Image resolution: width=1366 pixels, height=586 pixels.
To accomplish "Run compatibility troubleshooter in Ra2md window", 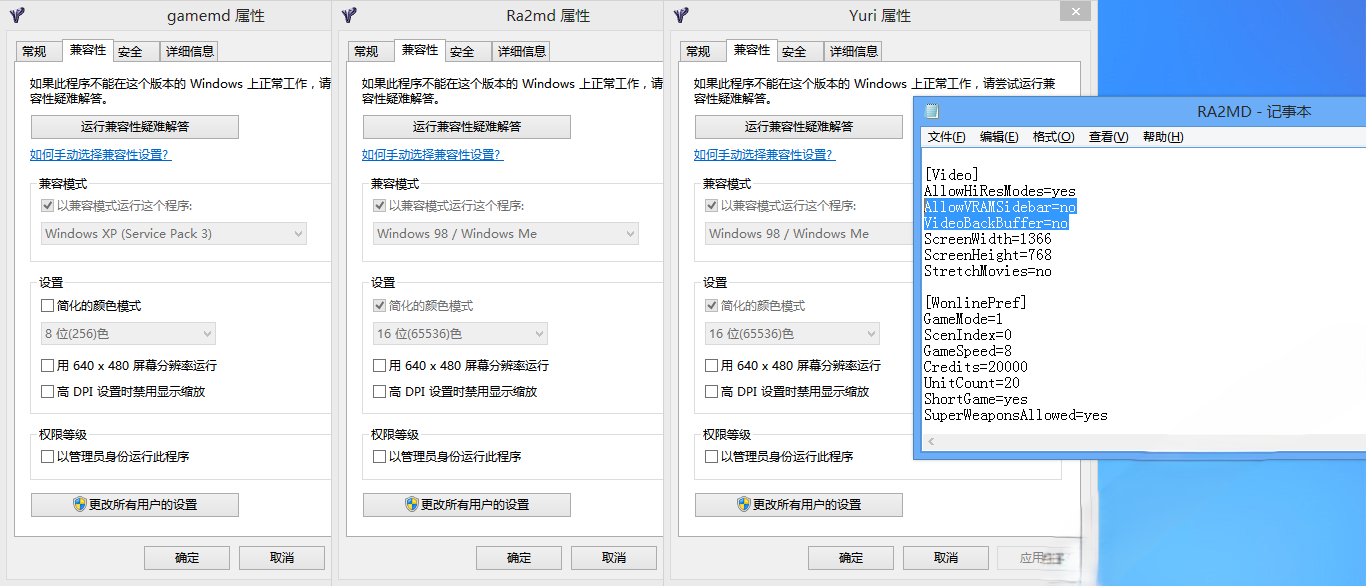I will coord(467,127).
